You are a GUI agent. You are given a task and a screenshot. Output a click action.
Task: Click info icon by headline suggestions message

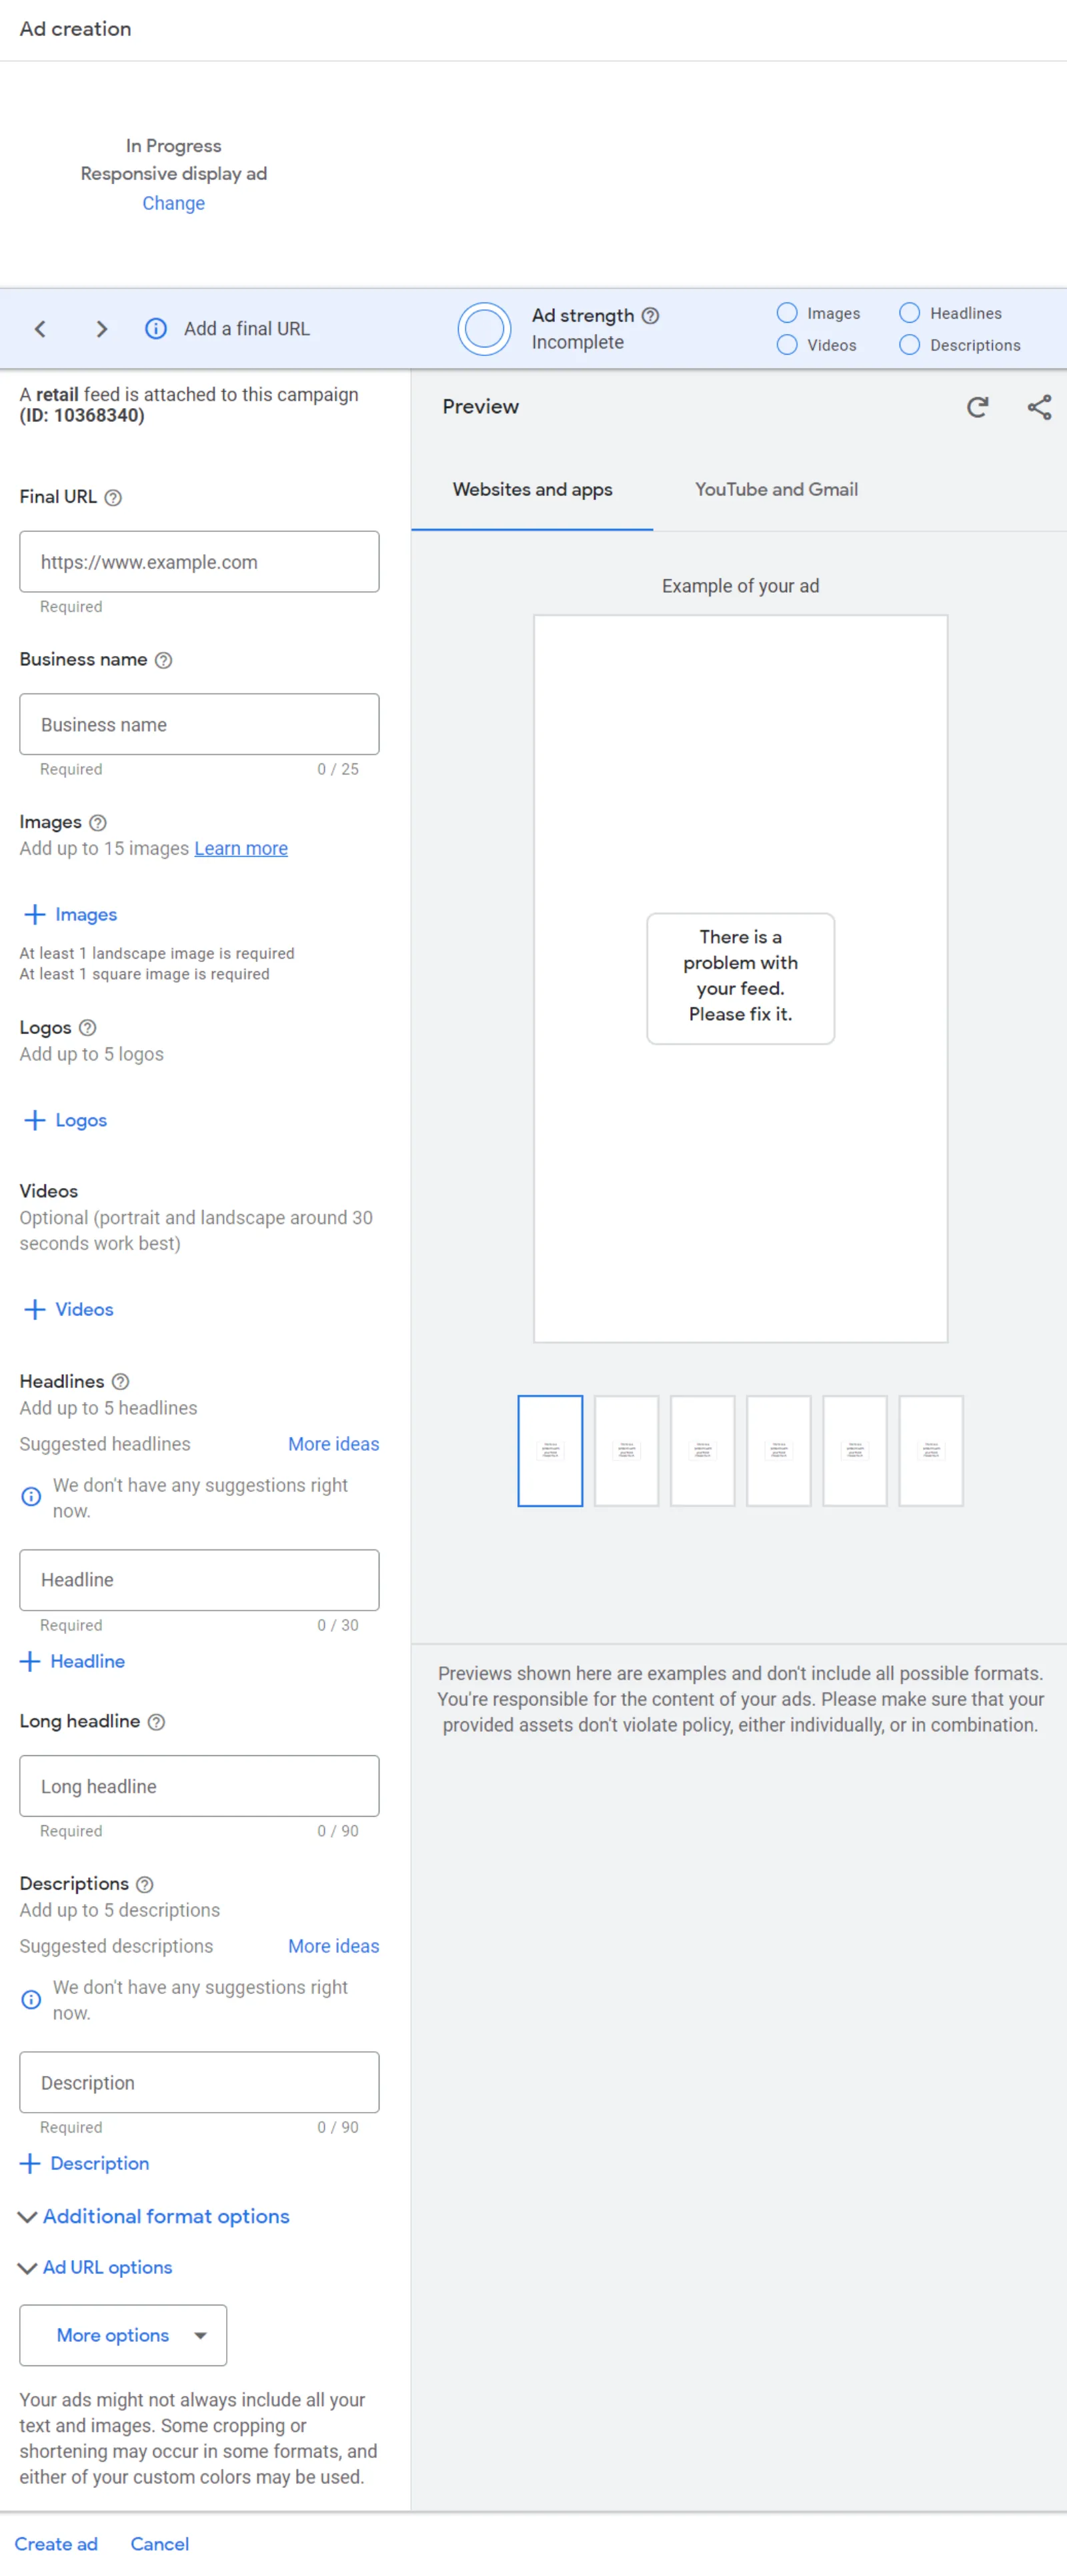[x=31, y=1497]
